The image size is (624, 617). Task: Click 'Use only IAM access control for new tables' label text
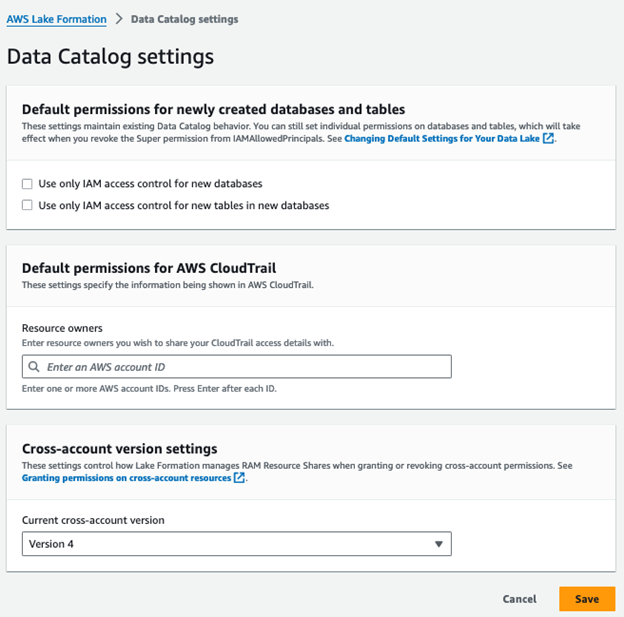[183, 205]
